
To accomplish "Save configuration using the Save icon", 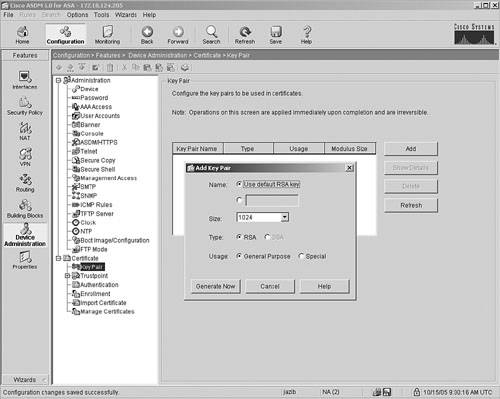I will (276, 35).
